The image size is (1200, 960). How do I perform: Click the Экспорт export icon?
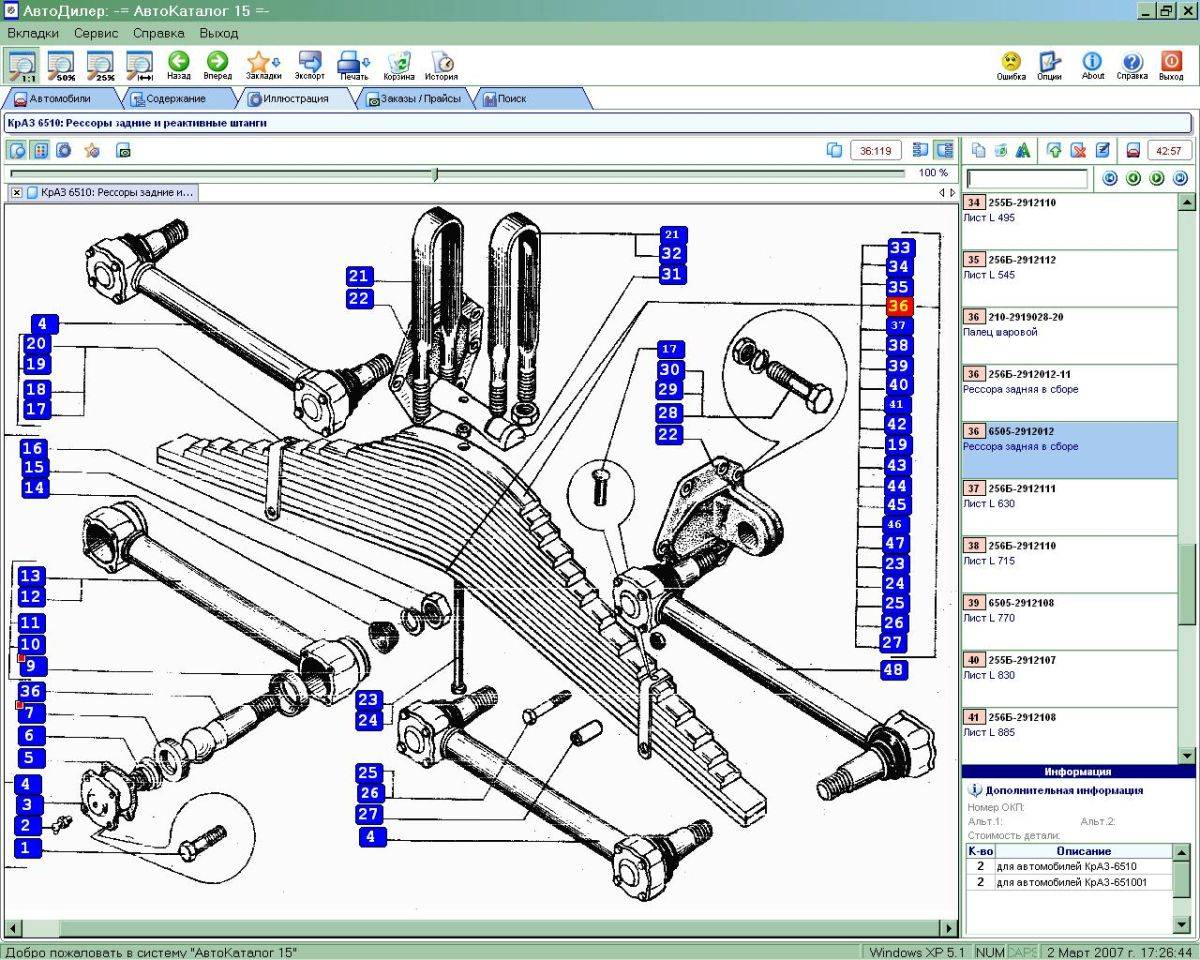[310, 65]
